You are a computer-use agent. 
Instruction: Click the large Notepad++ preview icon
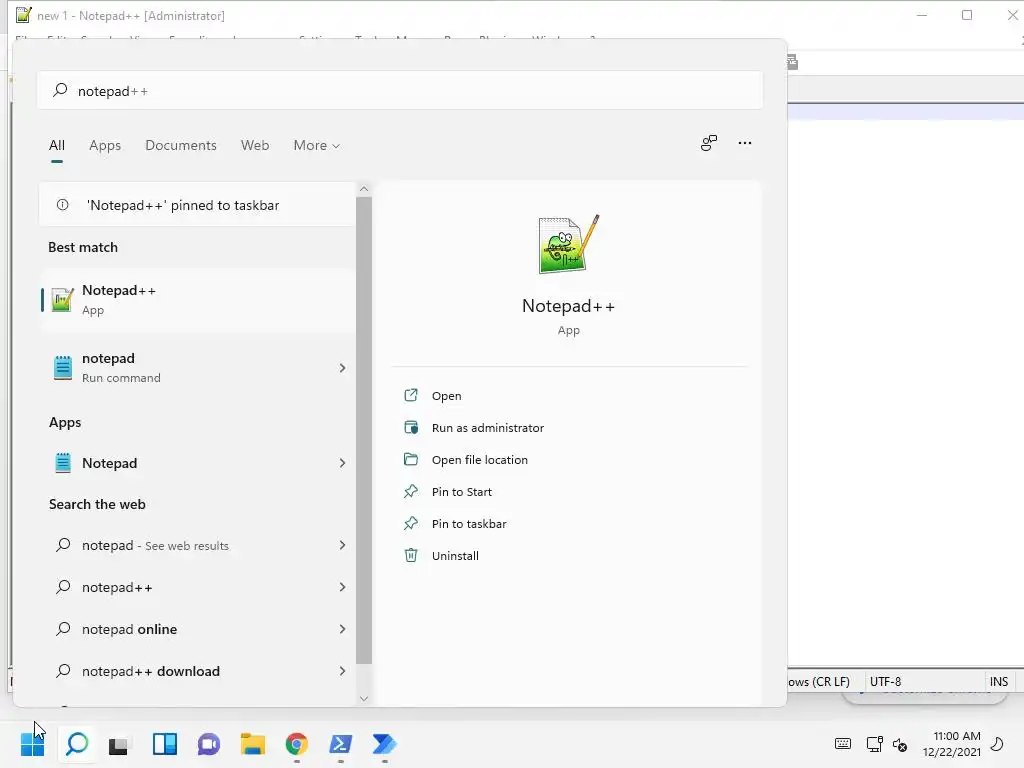[x=568, y=244]
